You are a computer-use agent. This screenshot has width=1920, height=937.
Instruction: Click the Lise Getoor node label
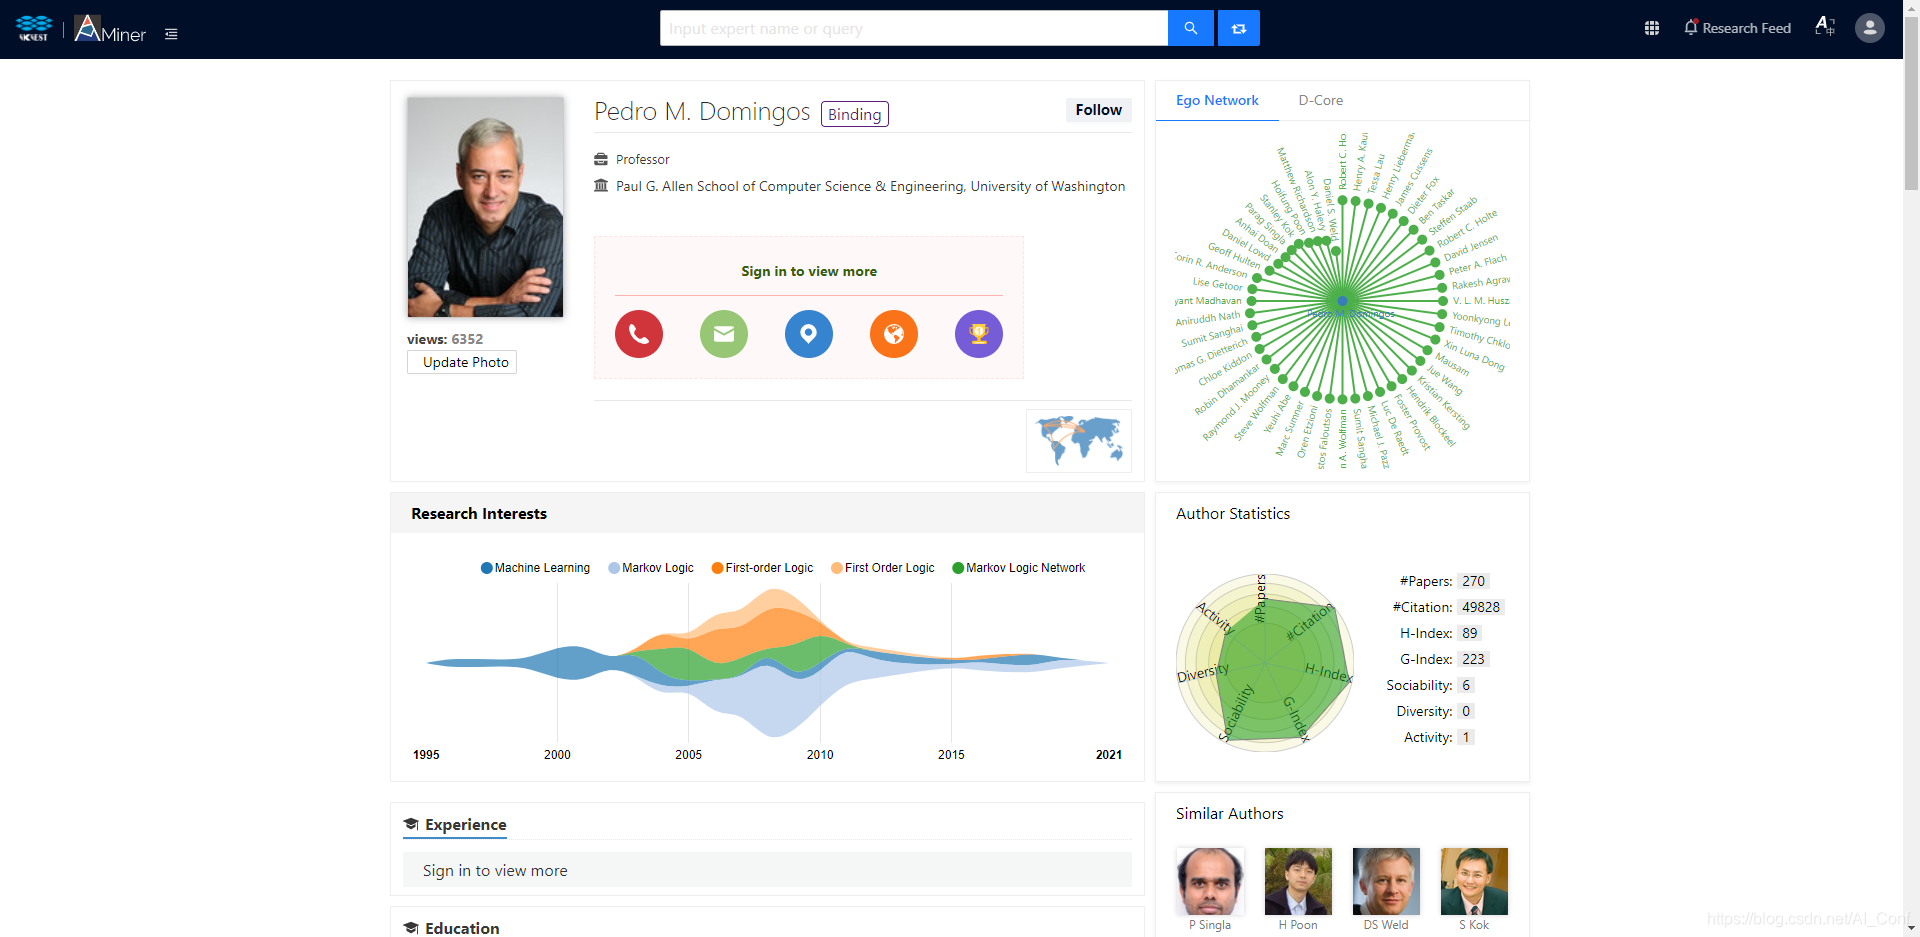tap(1217, 284)
